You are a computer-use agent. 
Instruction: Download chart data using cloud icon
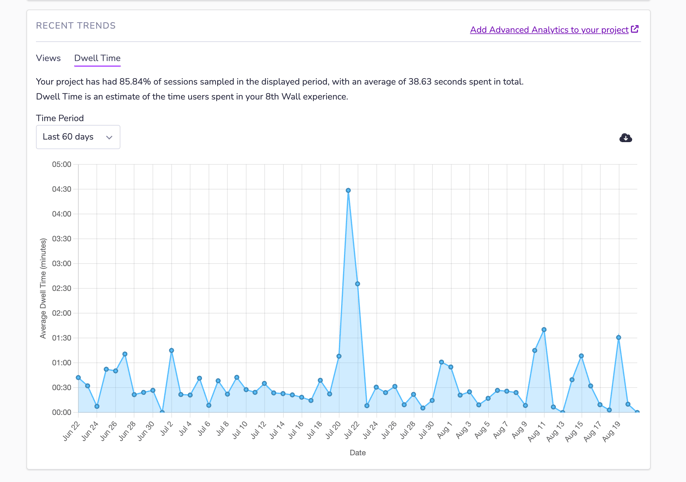(625, 138)
